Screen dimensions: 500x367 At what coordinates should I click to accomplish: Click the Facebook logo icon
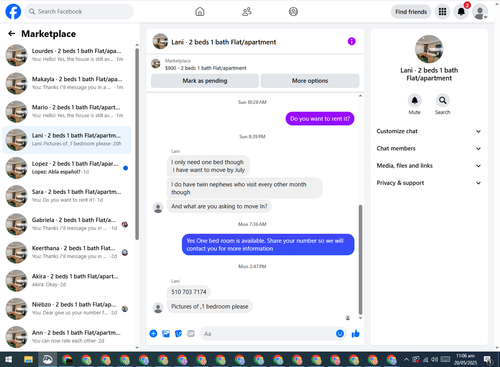(x=13, y=12)
